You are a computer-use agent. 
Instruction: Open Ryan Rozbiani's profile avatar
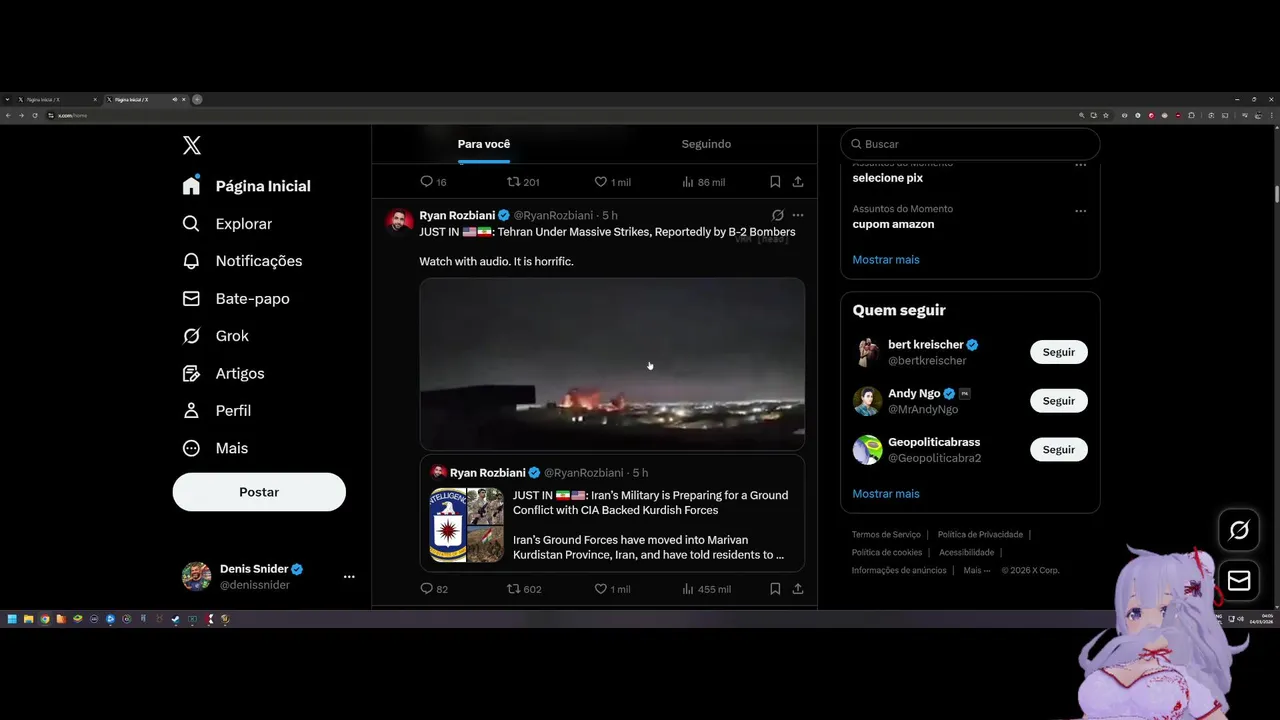[399, 221]
